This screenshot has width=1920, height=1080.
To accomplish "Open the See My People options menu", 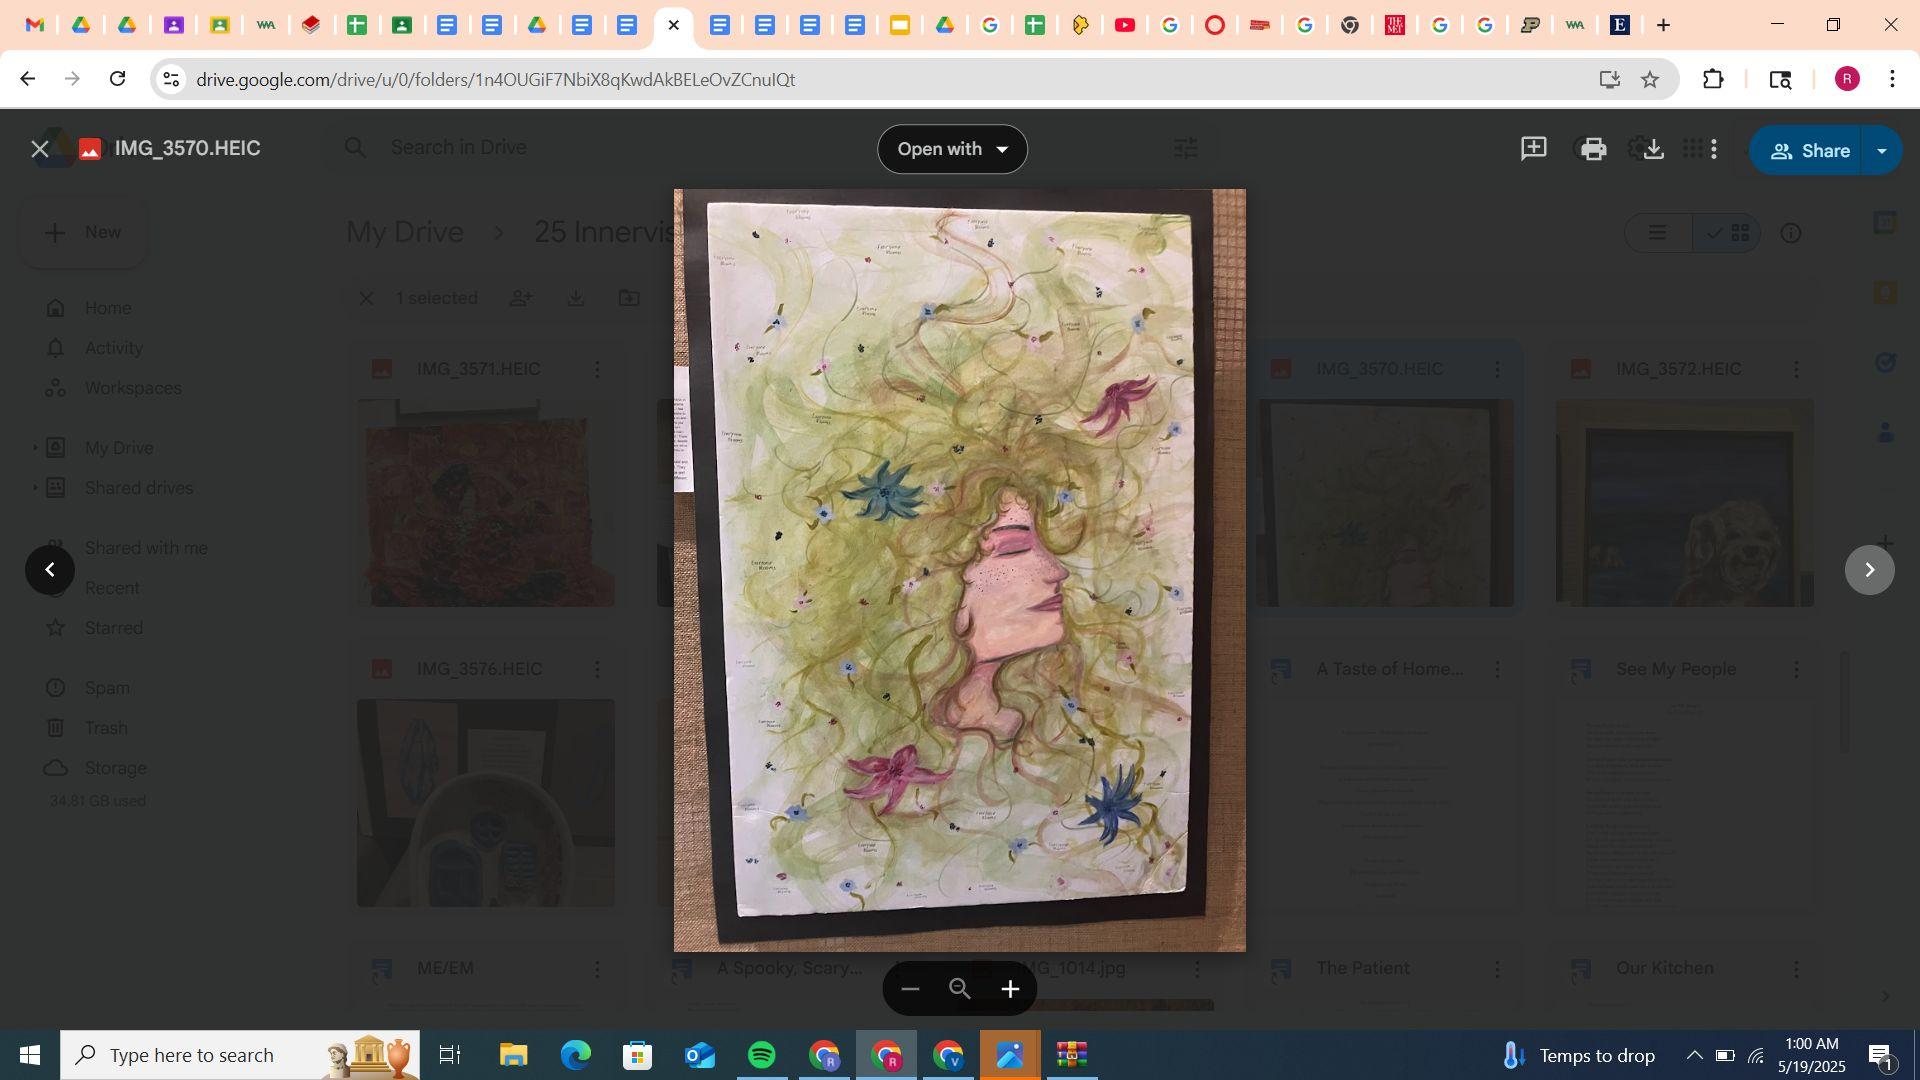I will pyautogui.click(x=1796, y=669).
